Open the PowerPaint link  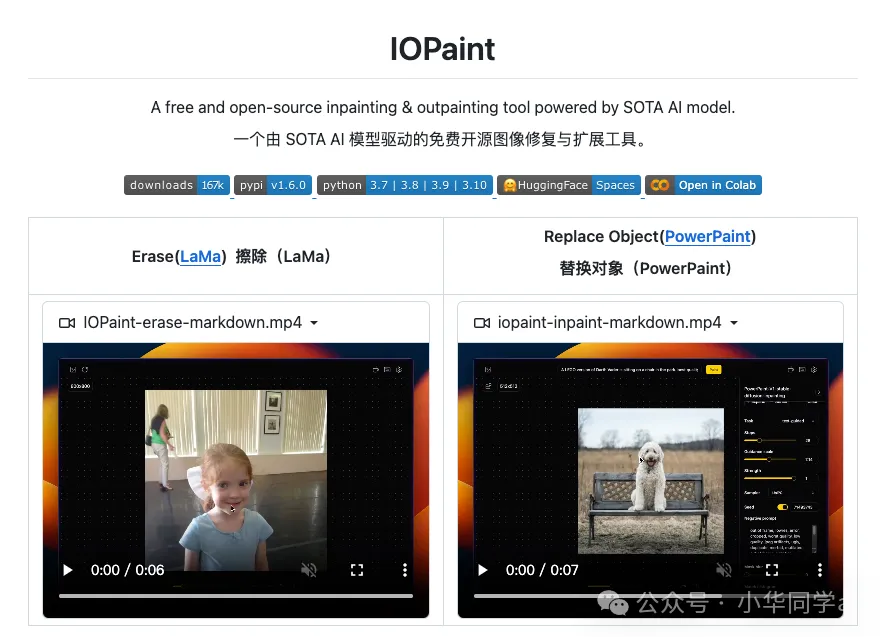[x=707, y=237]
